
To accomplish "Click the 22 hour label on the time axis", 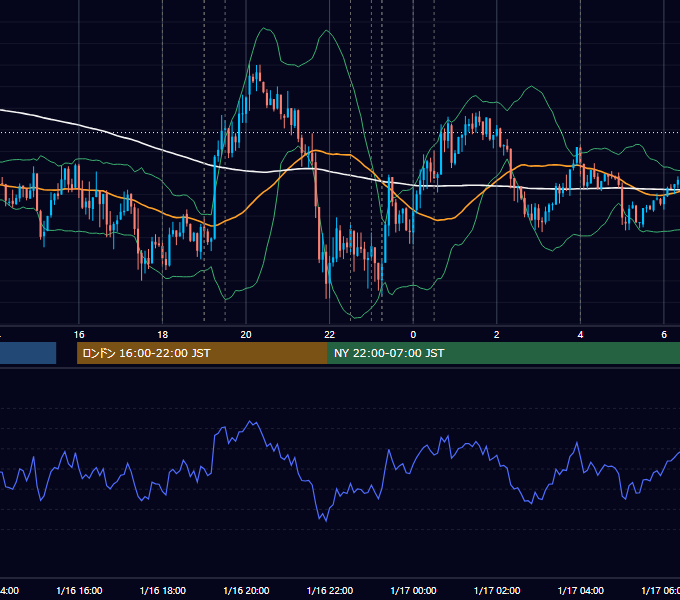I will pos(330,335).
